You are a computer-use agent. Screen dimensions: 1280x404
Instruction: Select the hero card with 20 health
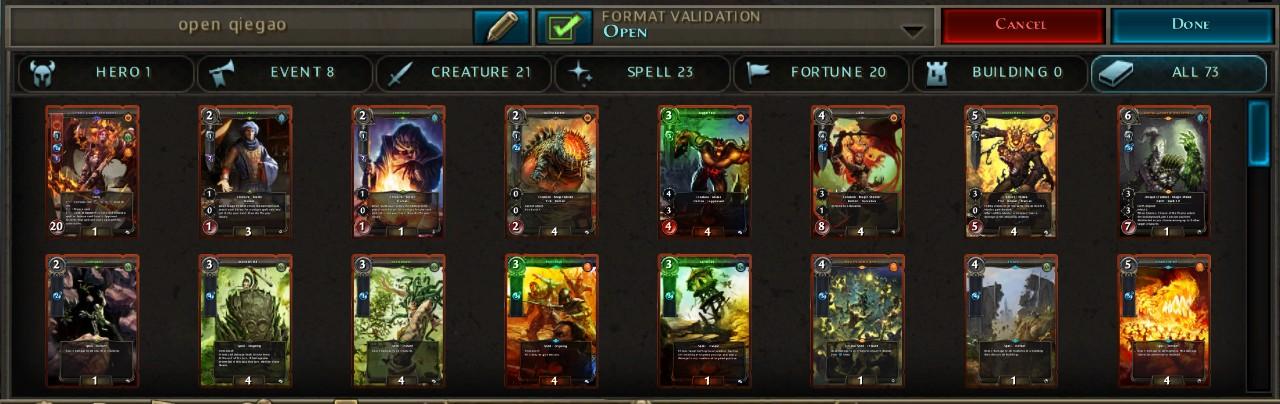click(92, 172)
